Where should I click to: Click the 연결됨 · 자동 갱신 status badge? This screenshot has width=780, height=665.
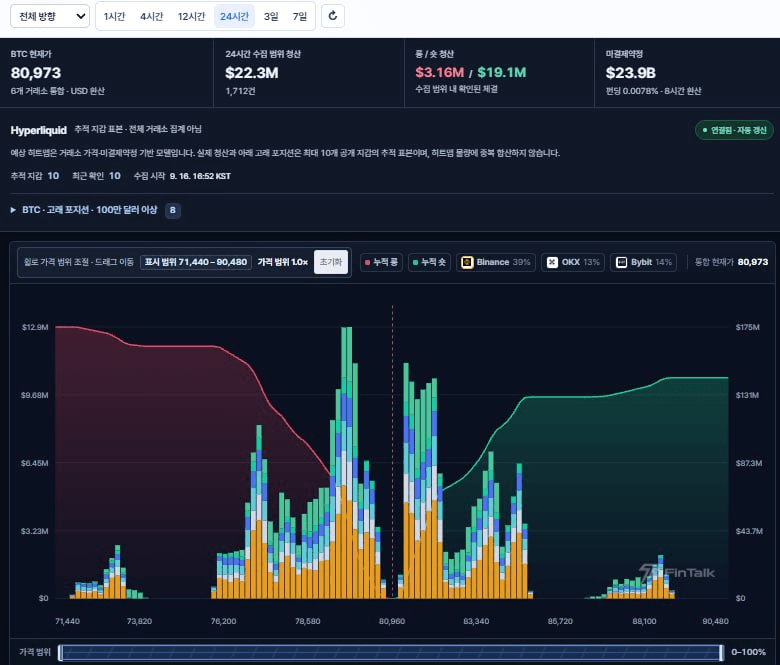[734, 130]
